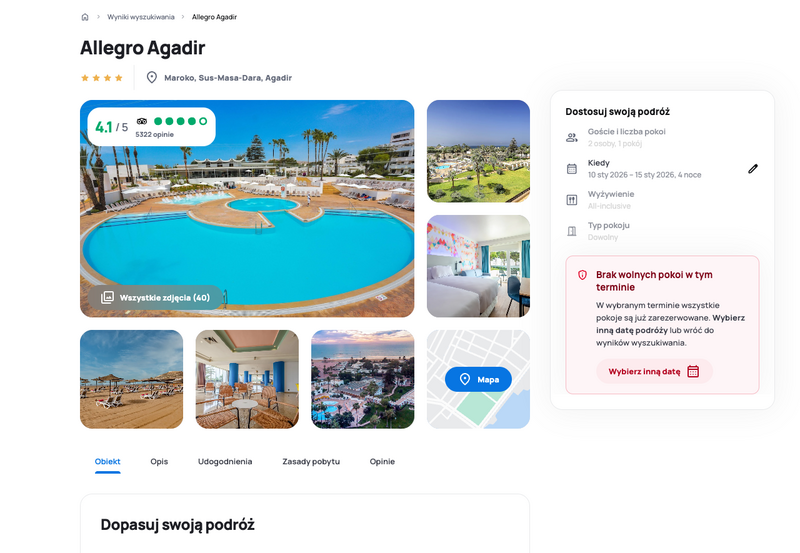The width and height of the screenshot is (800, 553).
Task: Go to the Opinie tab
Action: tap(382, 461)
